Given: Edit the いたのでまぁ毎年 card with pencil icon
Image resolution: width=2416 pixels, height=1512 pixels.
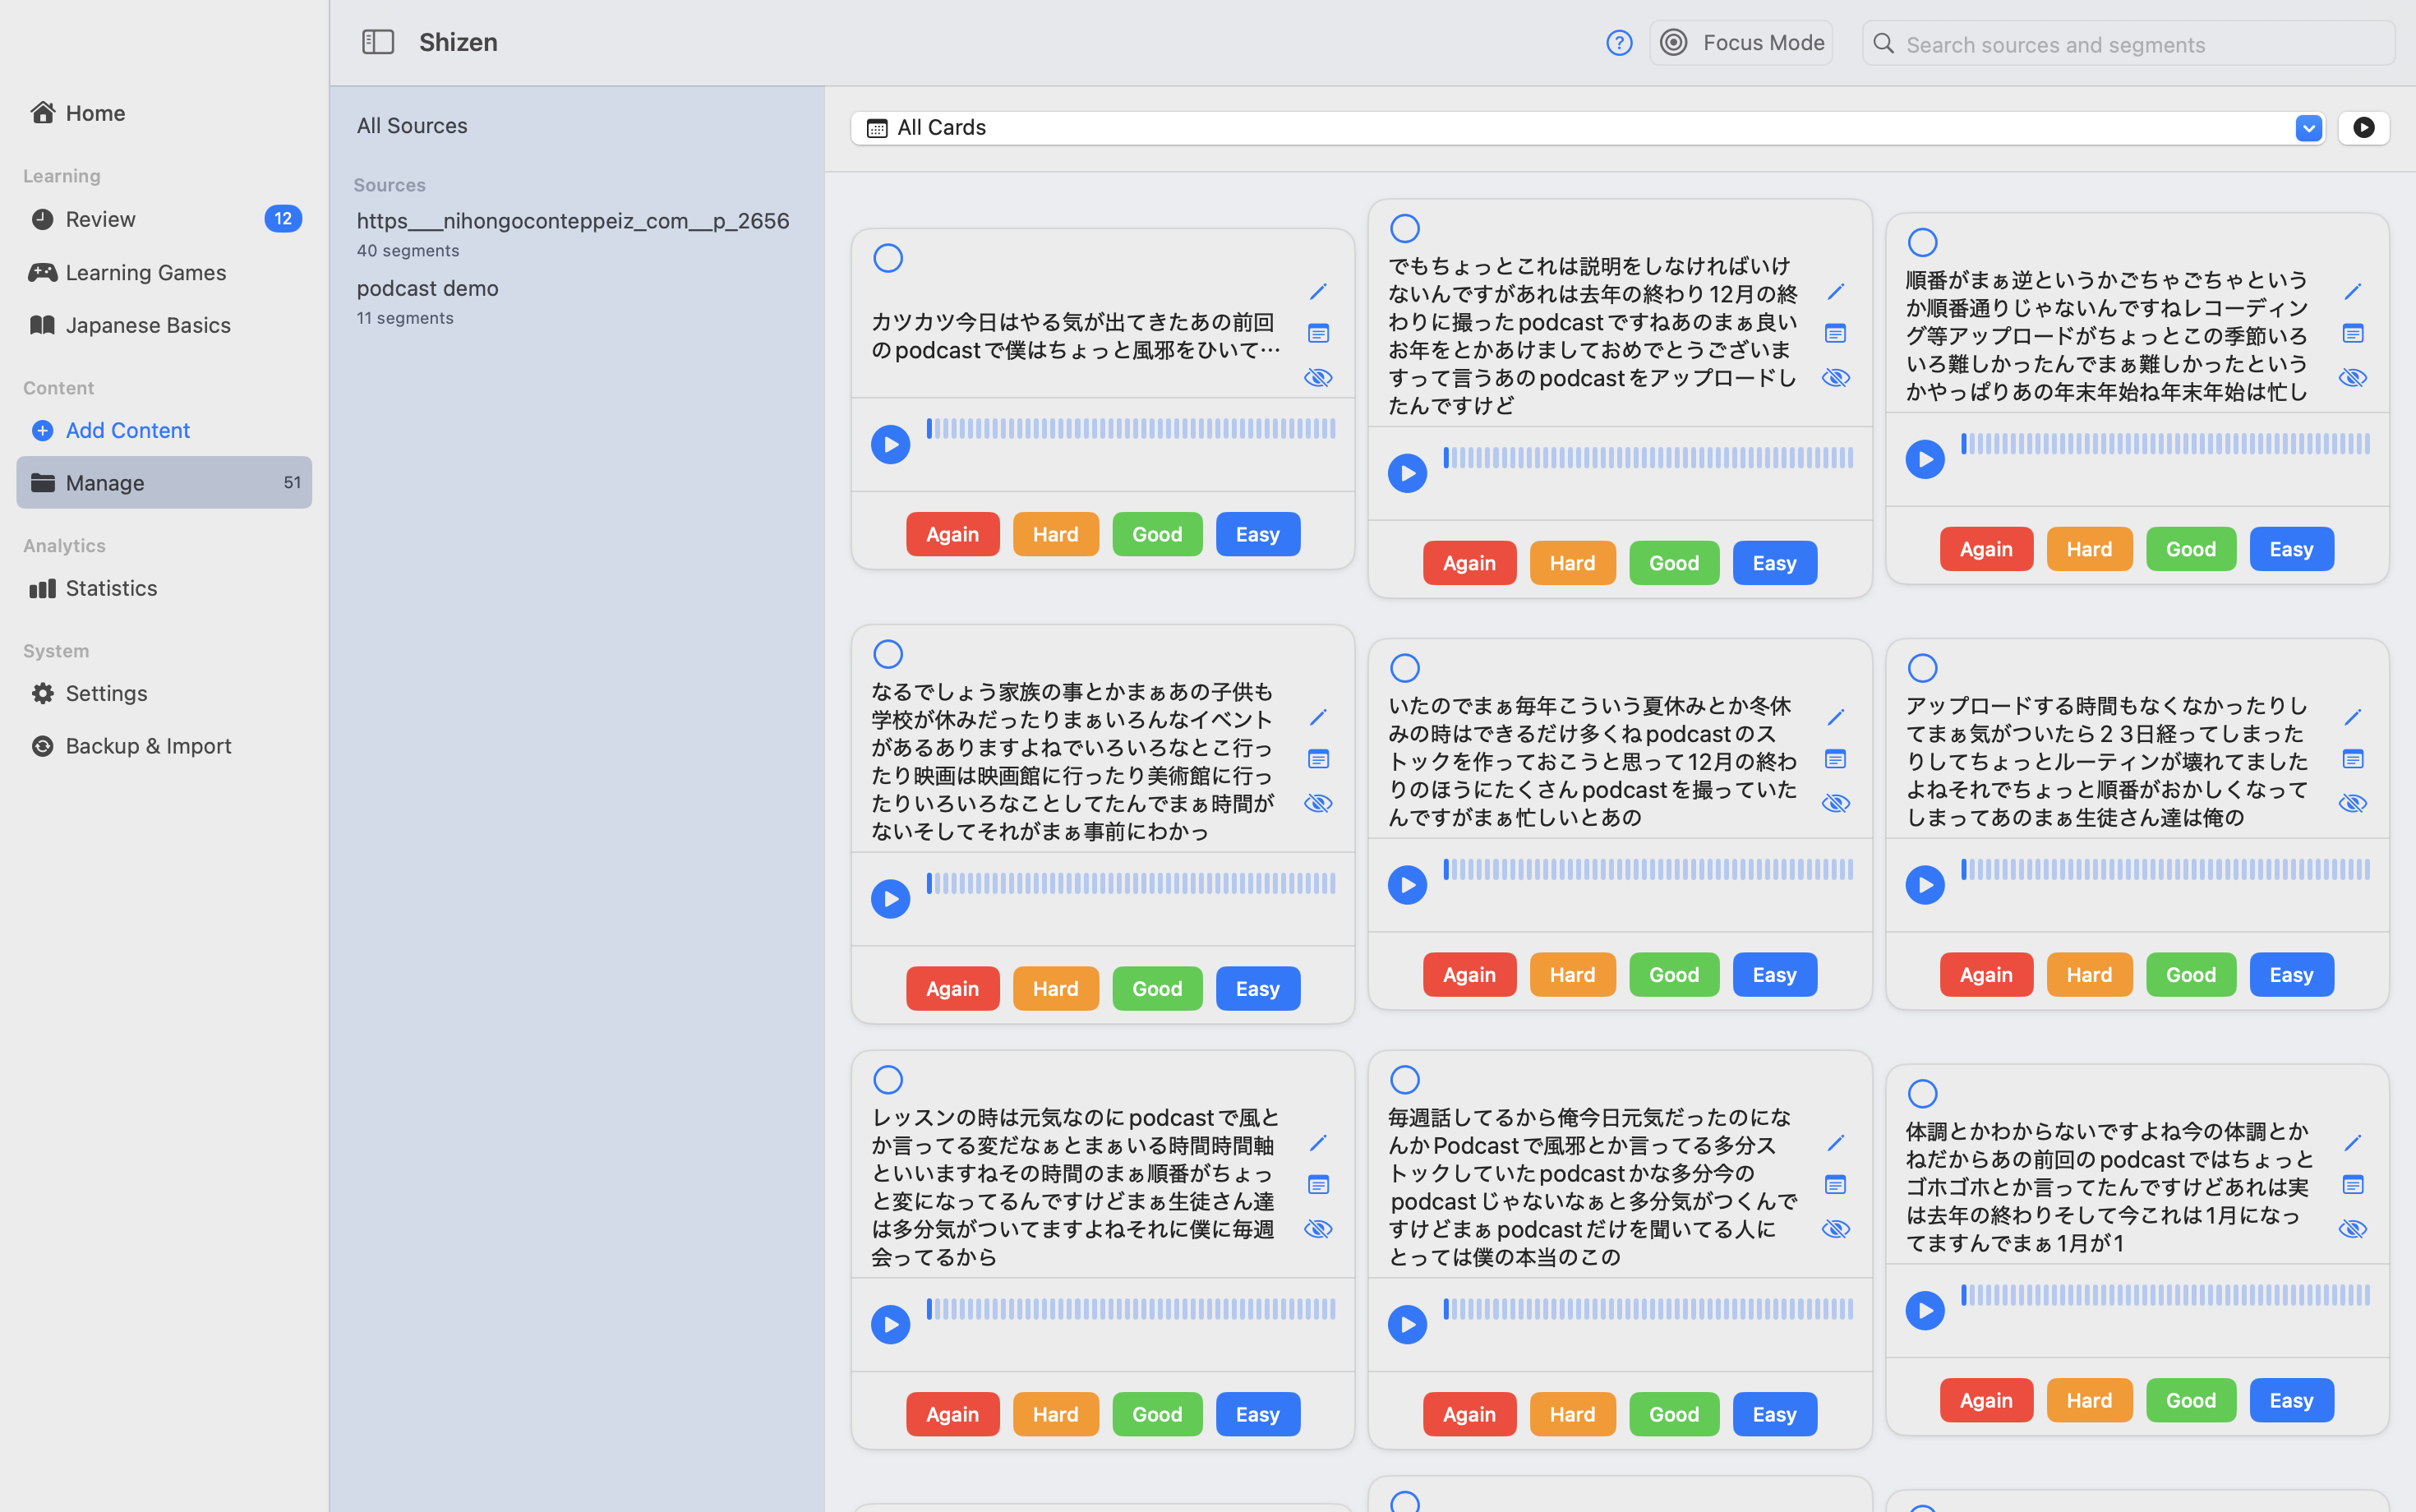Looking at the screenshot, I should click(1835, 718).
